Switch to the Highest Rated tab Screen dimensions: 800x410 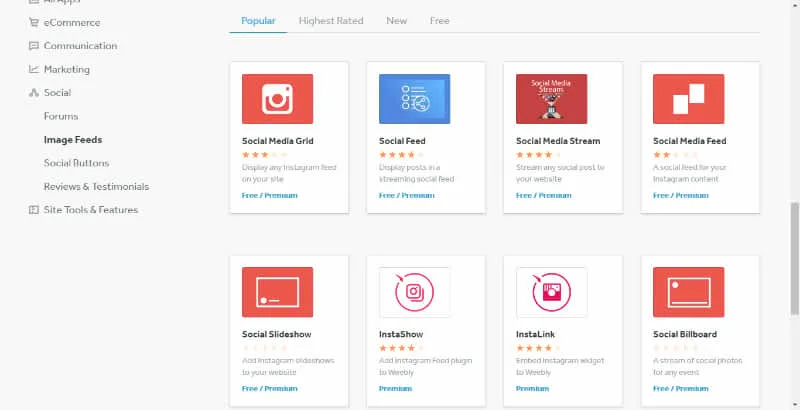click(x=331, y=21)
